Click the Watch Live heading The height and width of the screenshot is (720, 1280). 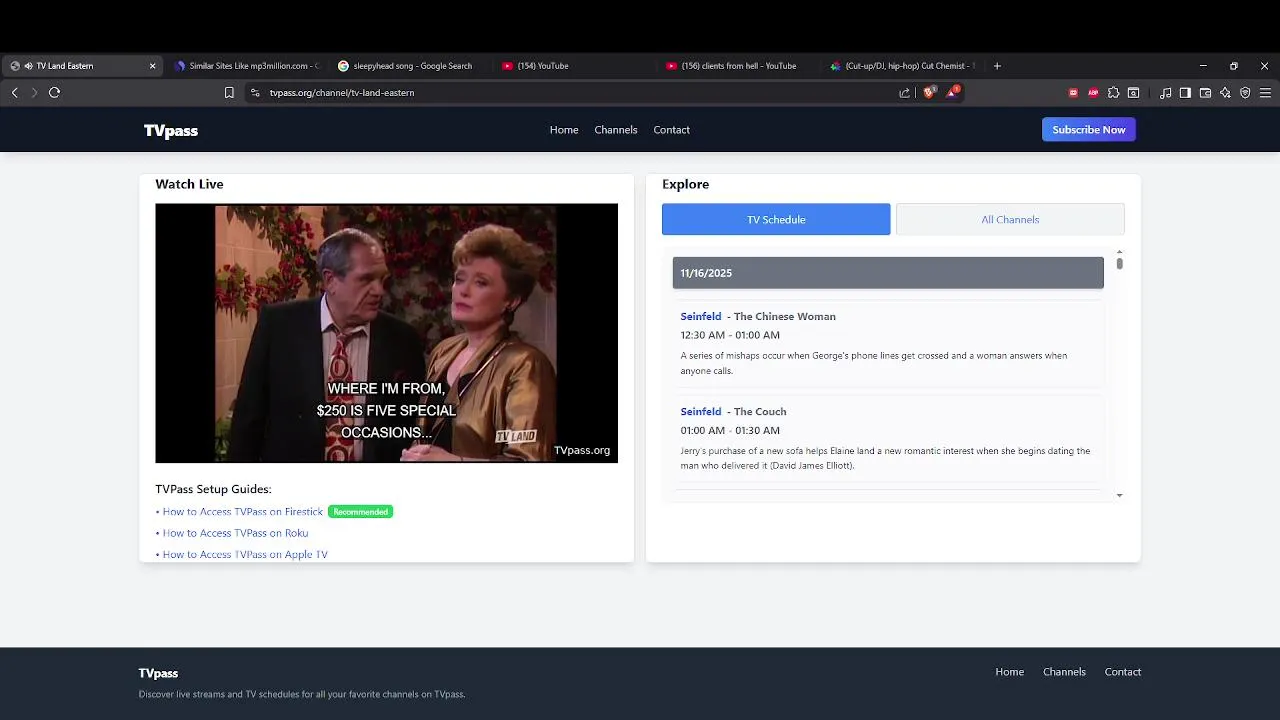[189, 184]
